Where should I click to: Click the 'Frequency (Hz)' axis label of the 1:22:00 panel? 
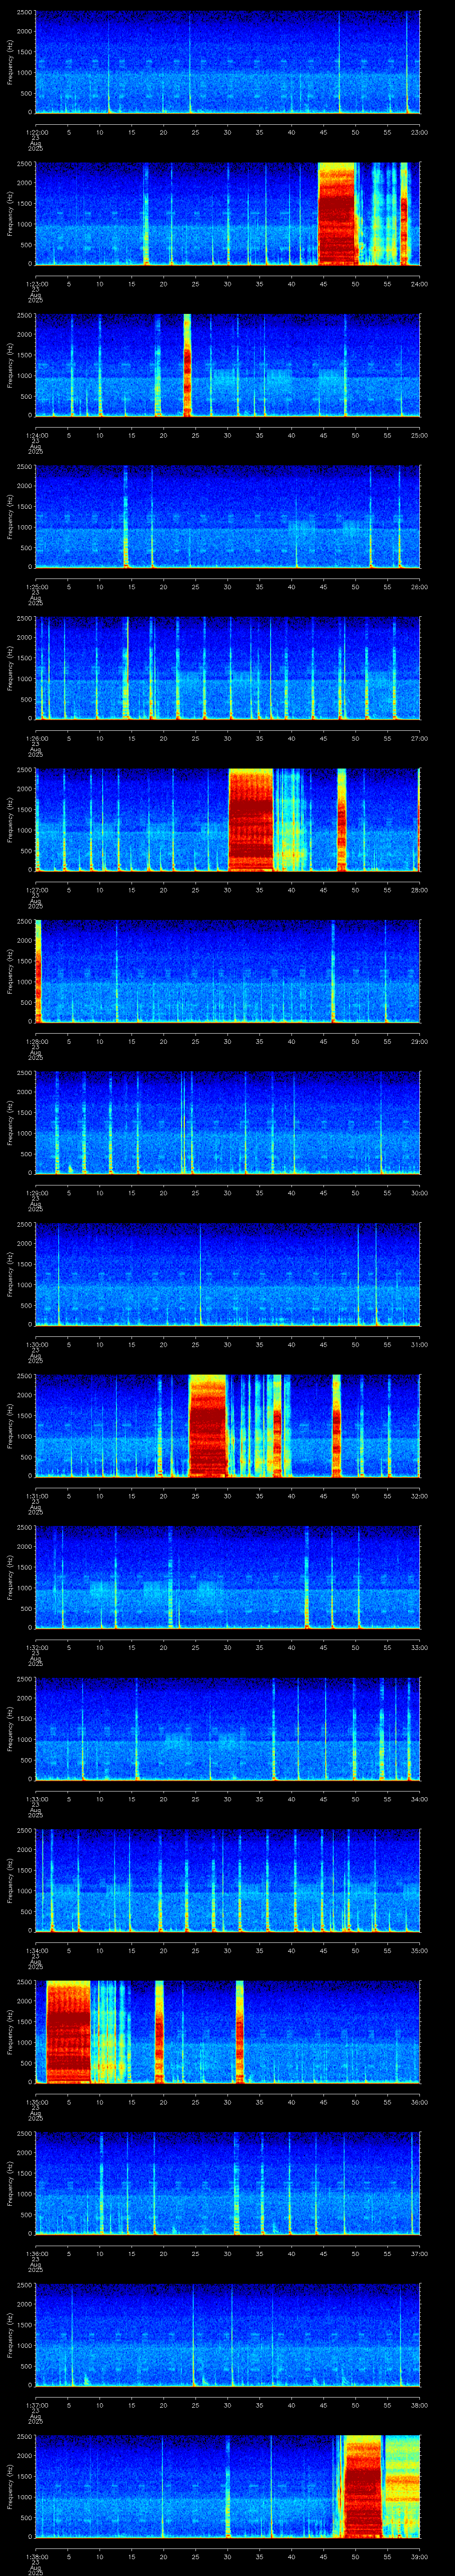pyautogui.click(x=10, y=62)
